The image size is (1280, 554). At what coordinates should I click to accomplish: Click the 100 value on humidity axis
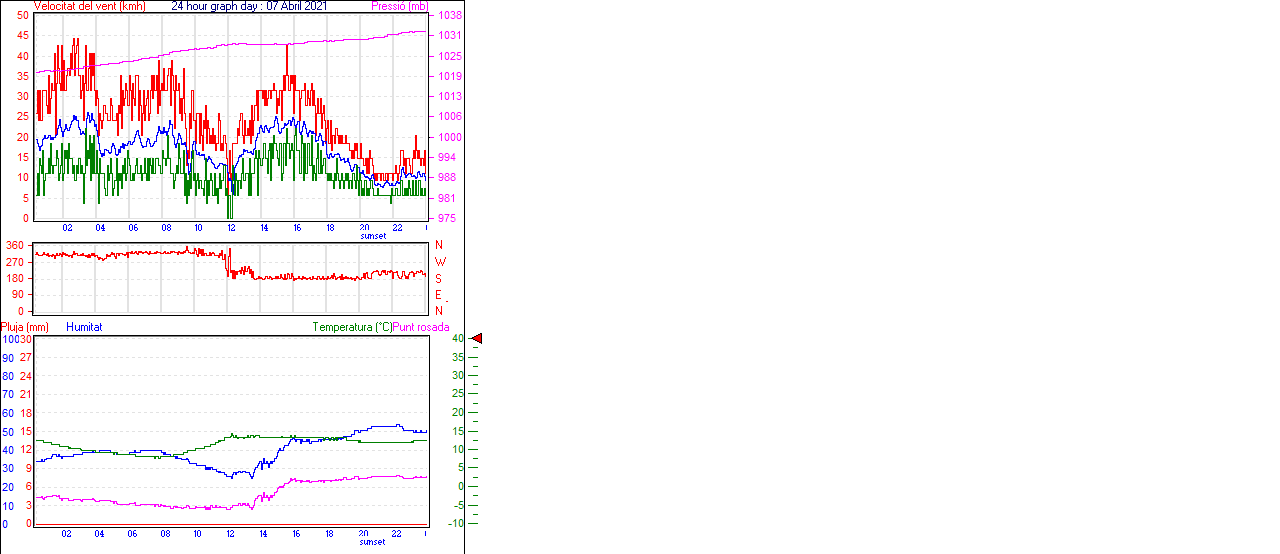[9, 340]
